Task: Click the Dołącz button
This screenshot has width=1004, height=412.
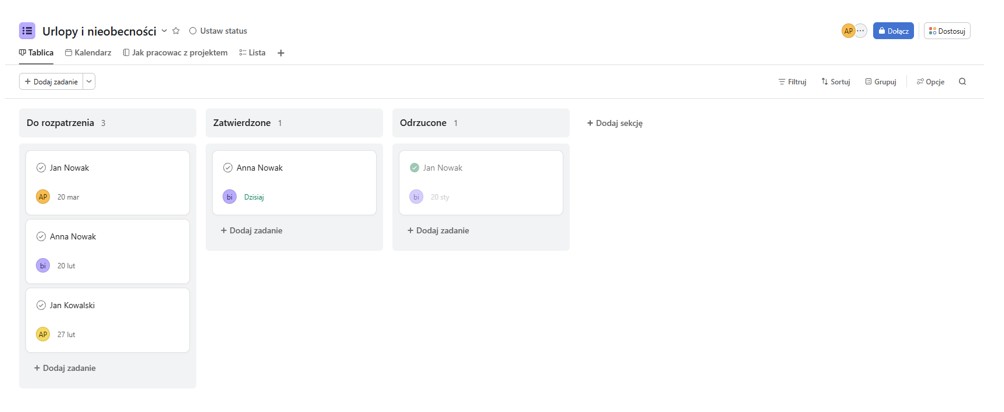Action: 893,31
